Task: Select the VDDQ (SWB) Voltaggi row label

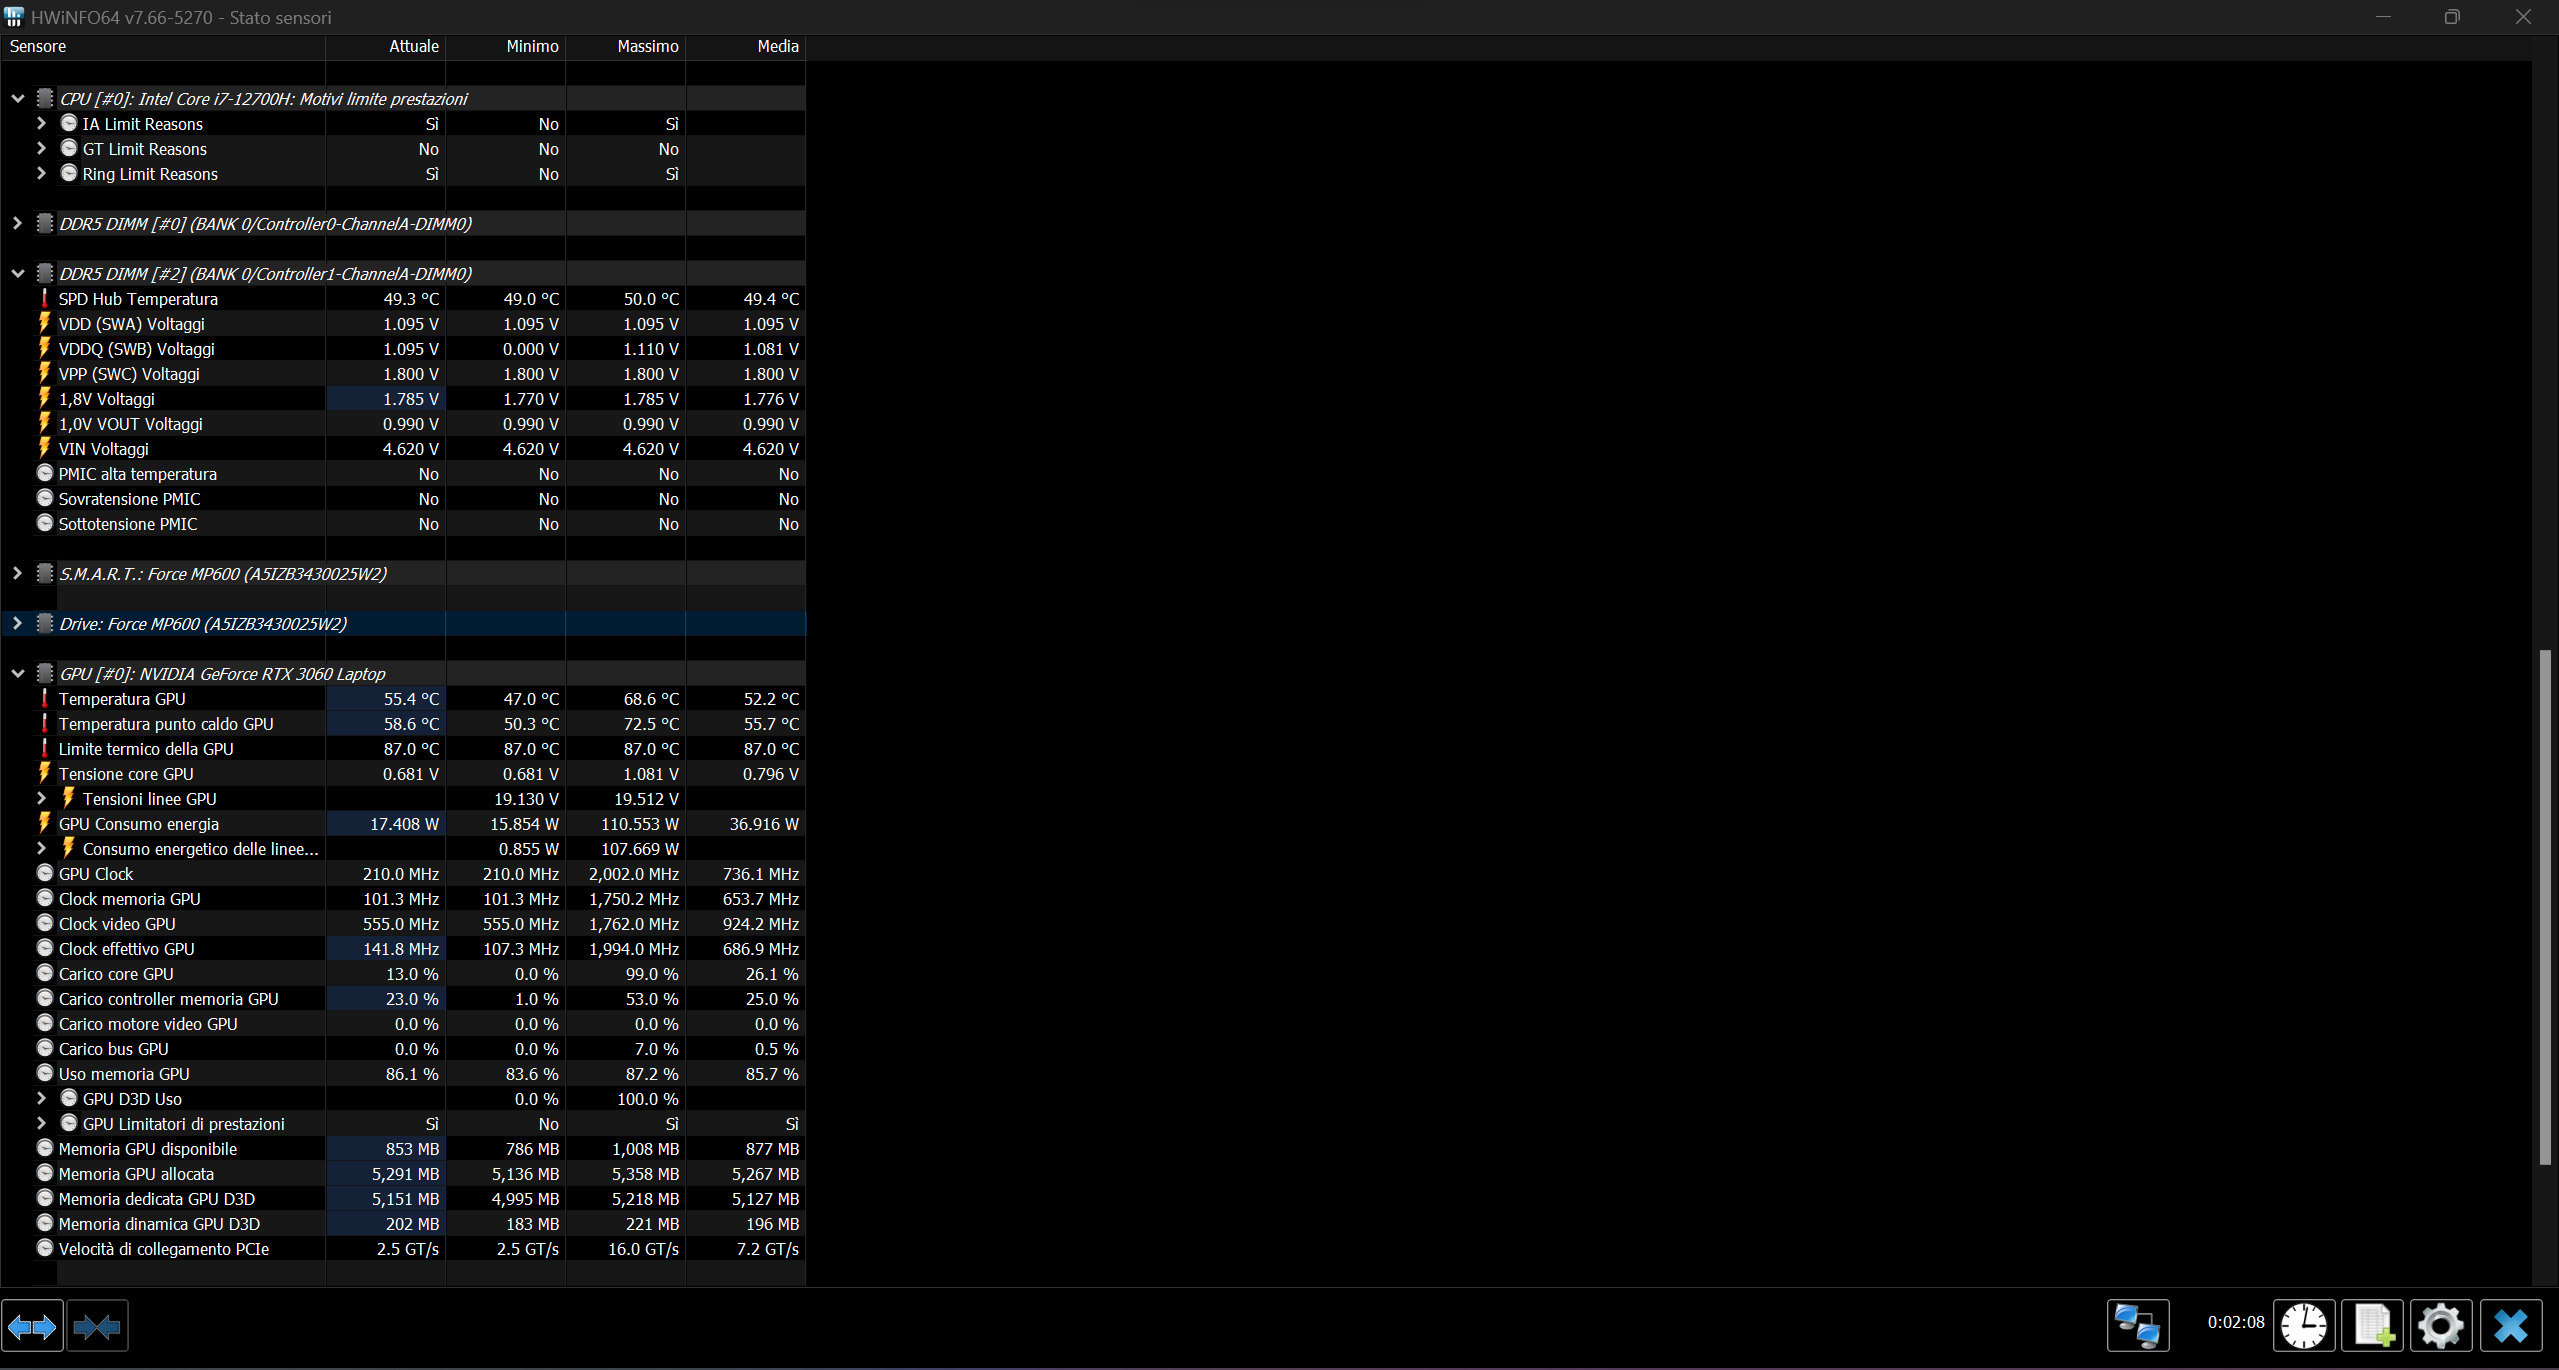Action: tap(136, 348)
